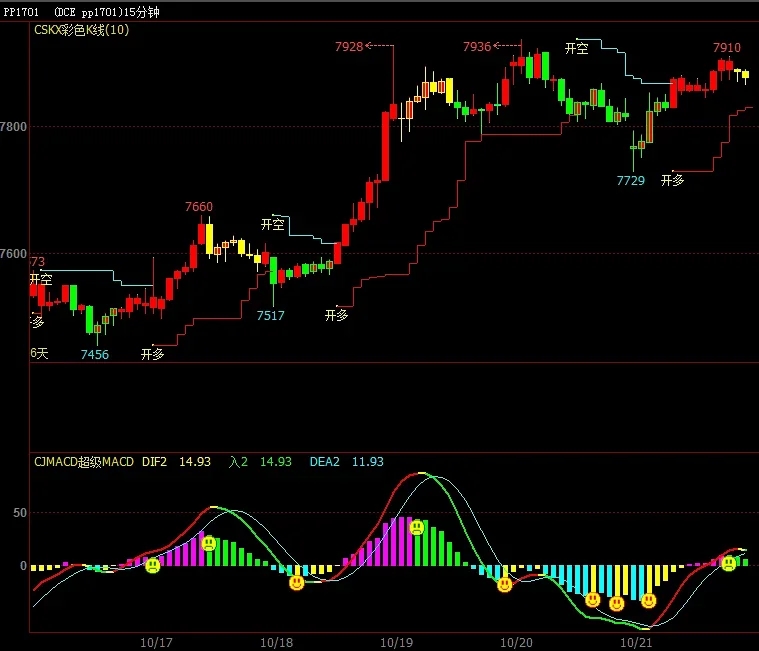Click the 开多 signal next to 7729
Viewport: 759px width, 651px height.
pyautogui.click(x=672, y=181)
